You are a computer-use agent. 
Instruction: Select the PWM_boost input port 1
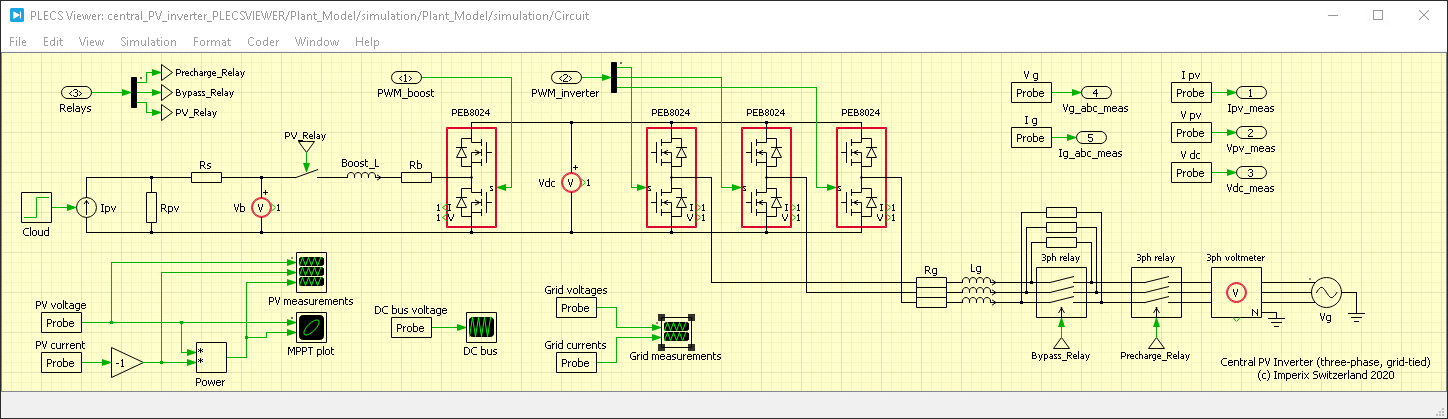click(405, 77)
